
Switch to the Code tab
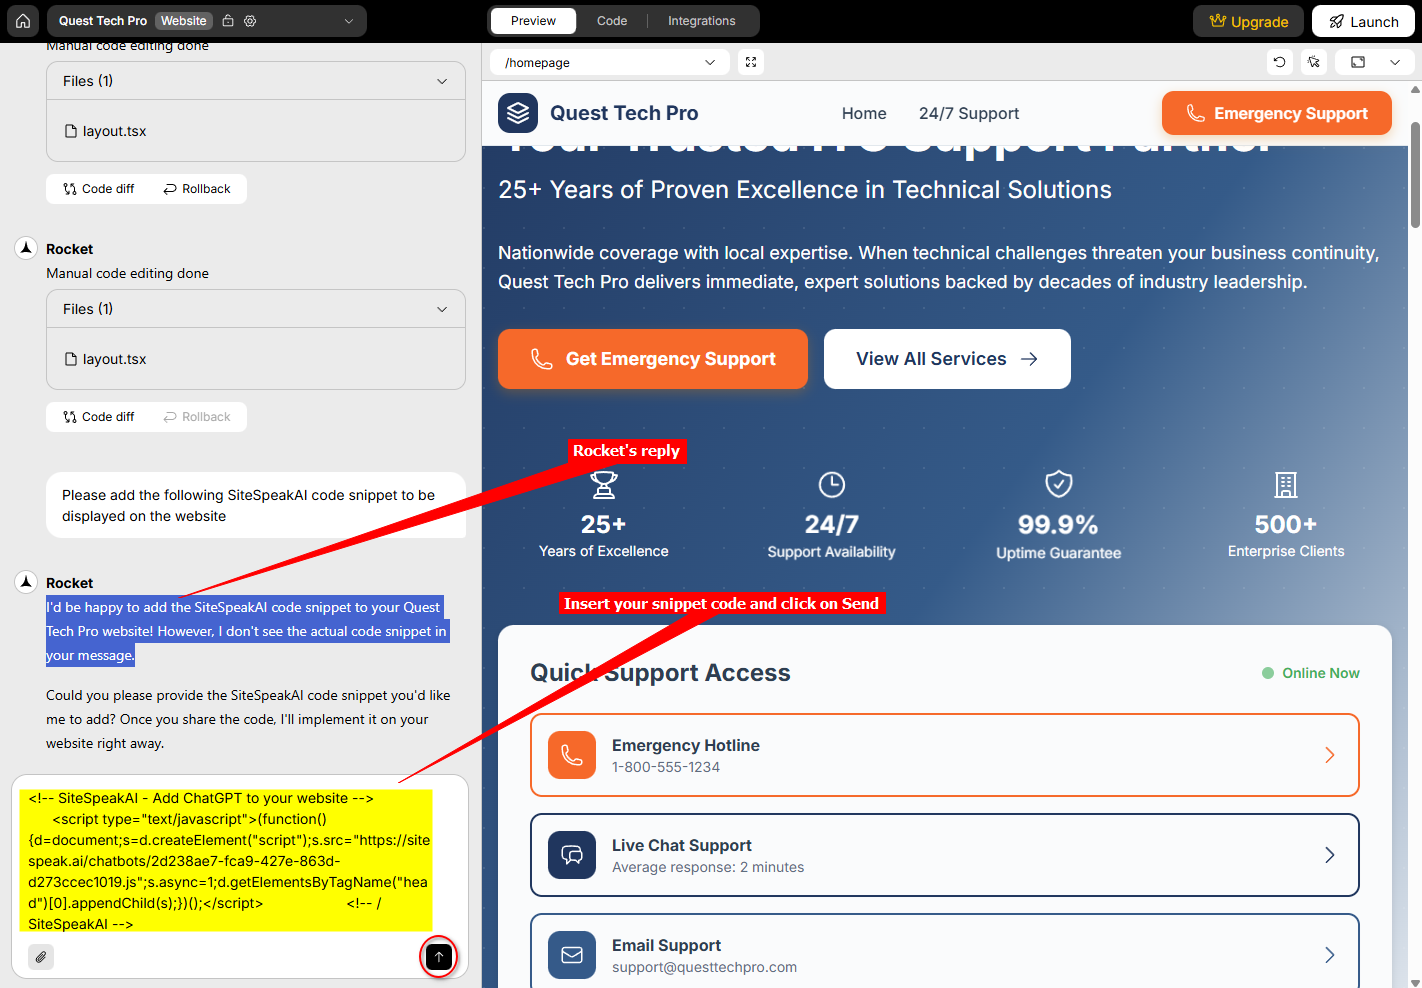[612, 21]
